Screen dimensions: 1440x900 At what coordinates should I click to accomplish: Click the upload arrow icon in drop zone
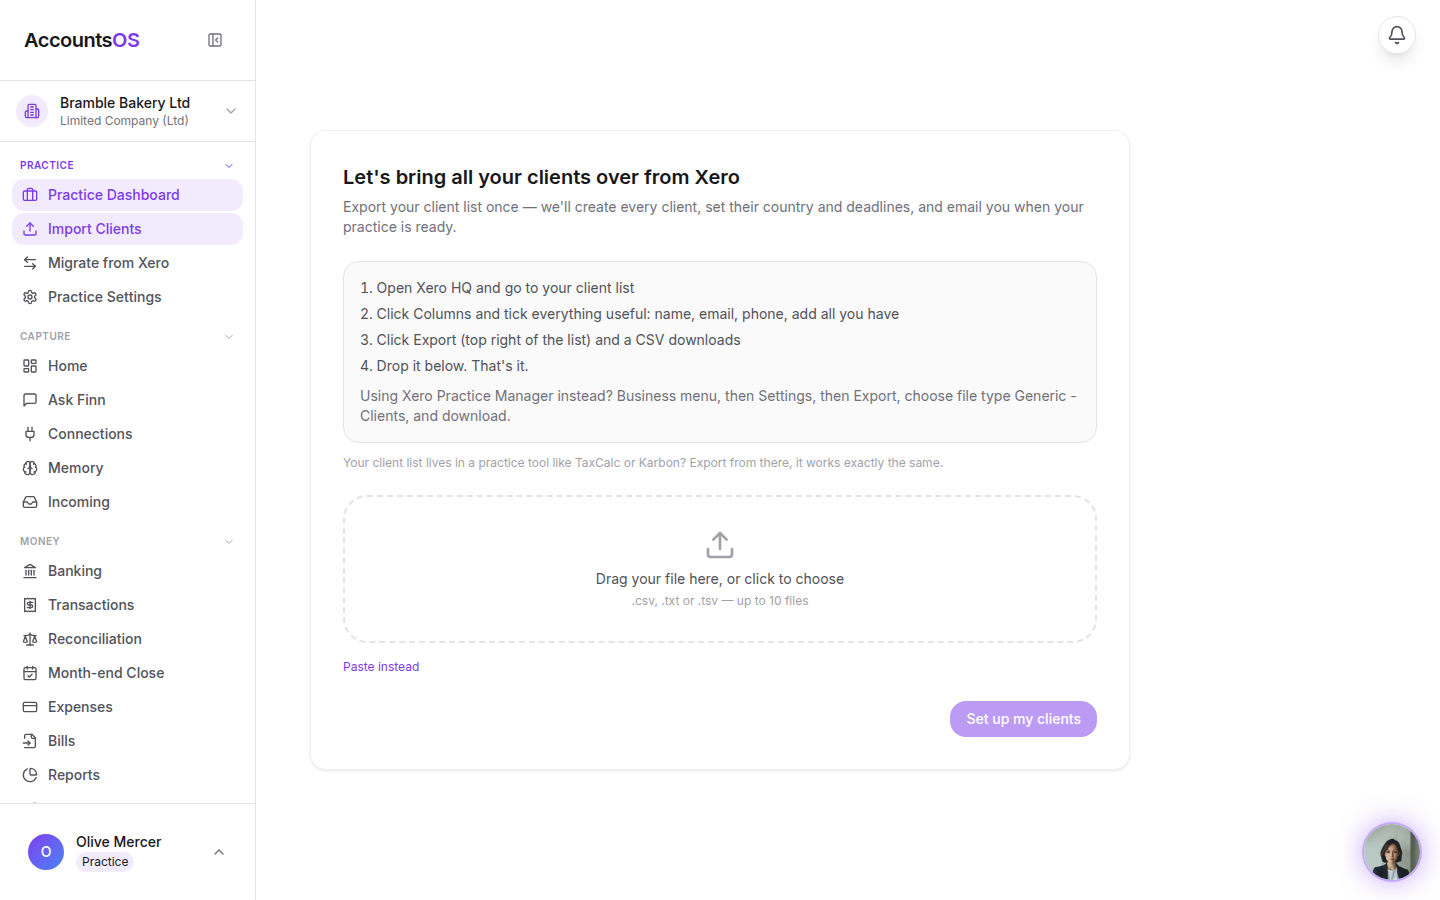[x=720, y=545]
